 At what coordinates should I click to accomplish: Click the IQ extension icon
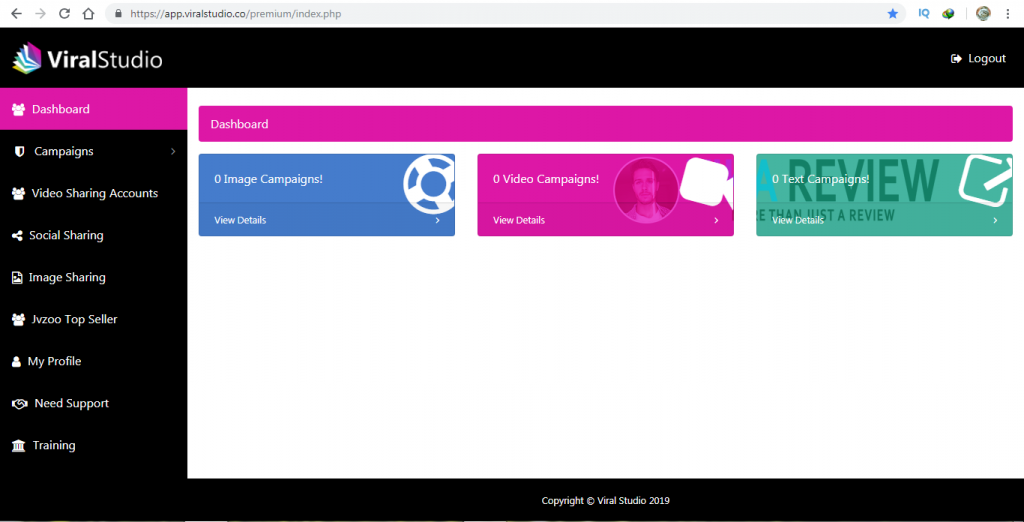click(x=924, y=14)
